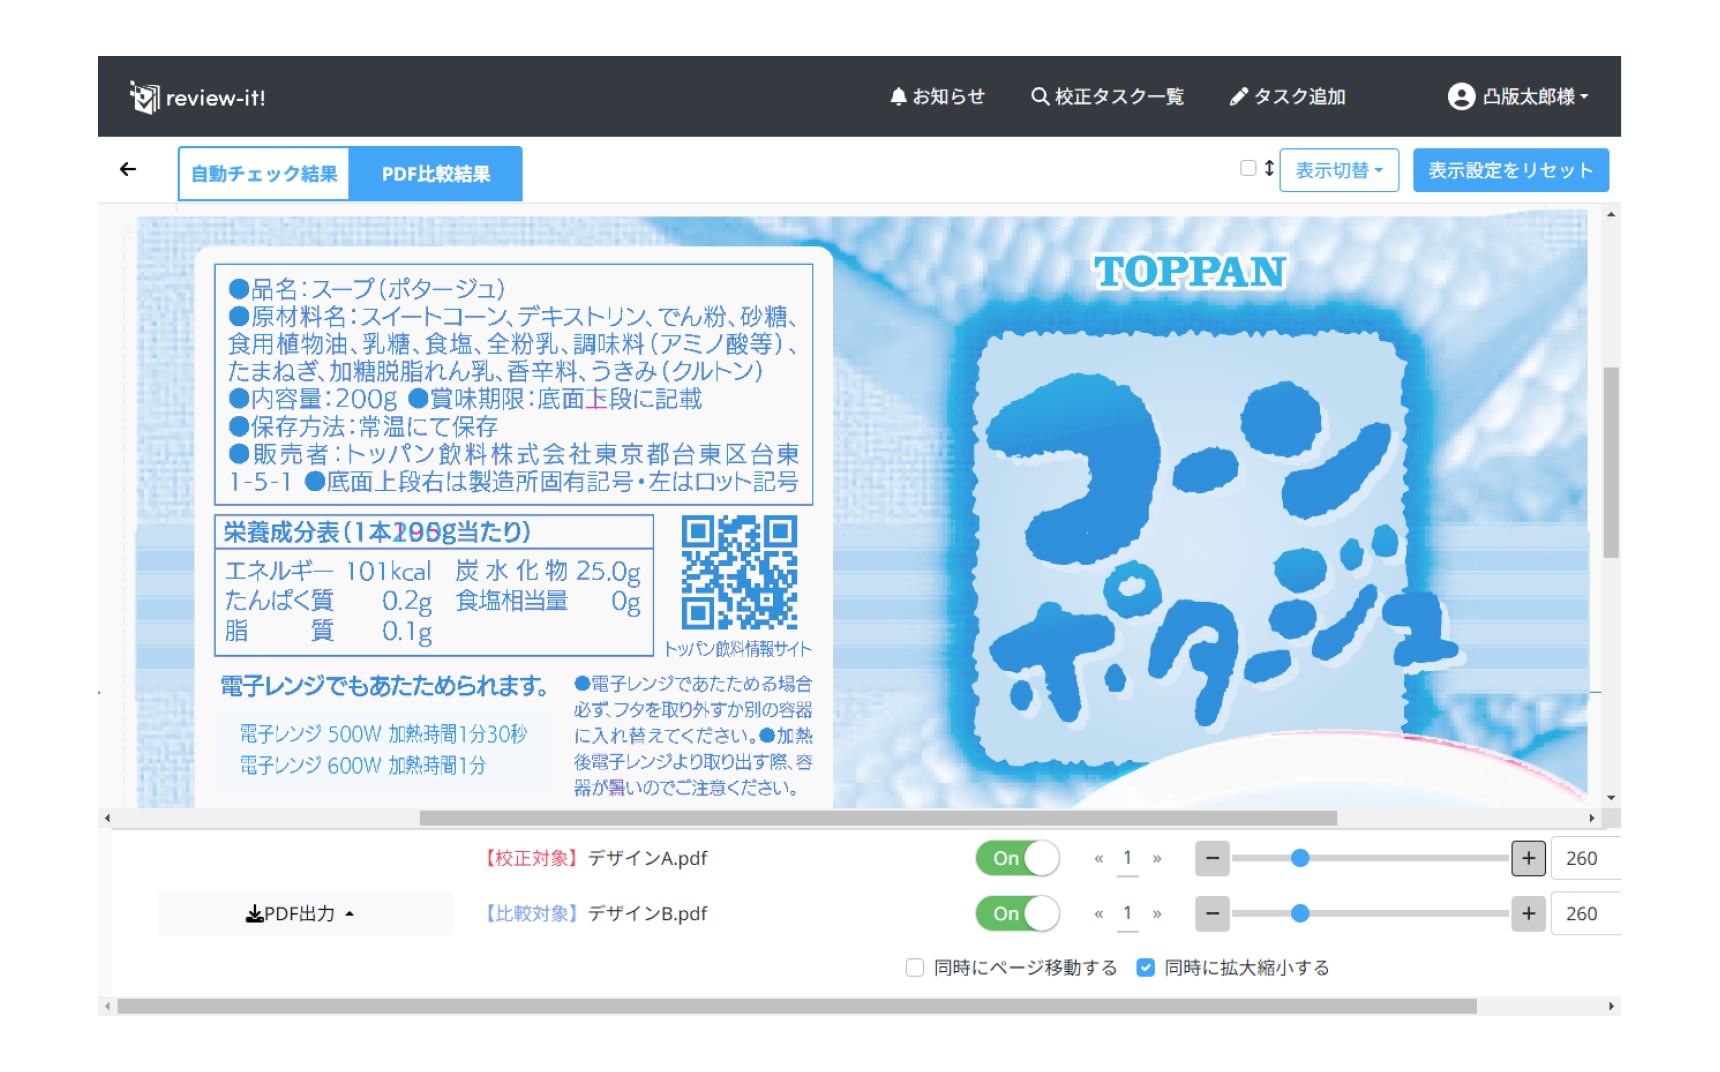Toggle the デザインB.pdf On switch
The height and width of the screenshot is (1072, 1720).
click(1017, 913)
